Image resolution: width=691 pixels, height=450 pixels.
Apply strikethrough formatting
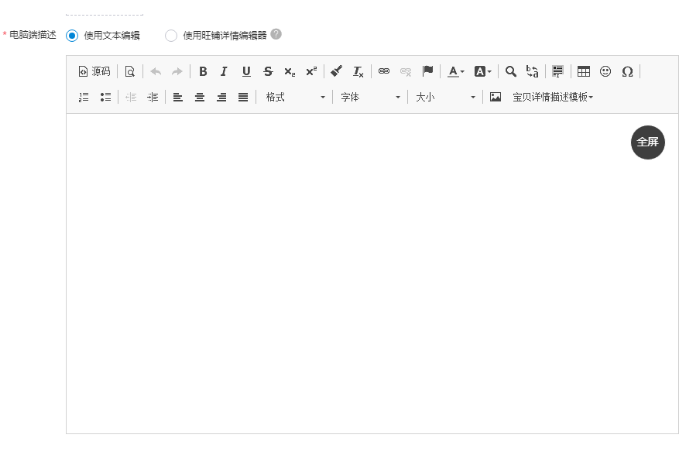tap(268, 72)
